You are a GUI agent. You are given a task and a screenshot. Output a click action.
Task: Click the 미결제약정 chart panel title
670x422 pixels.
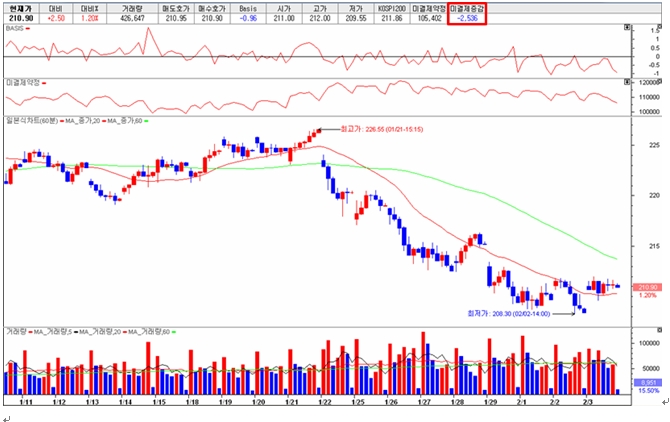click(21, 82)
